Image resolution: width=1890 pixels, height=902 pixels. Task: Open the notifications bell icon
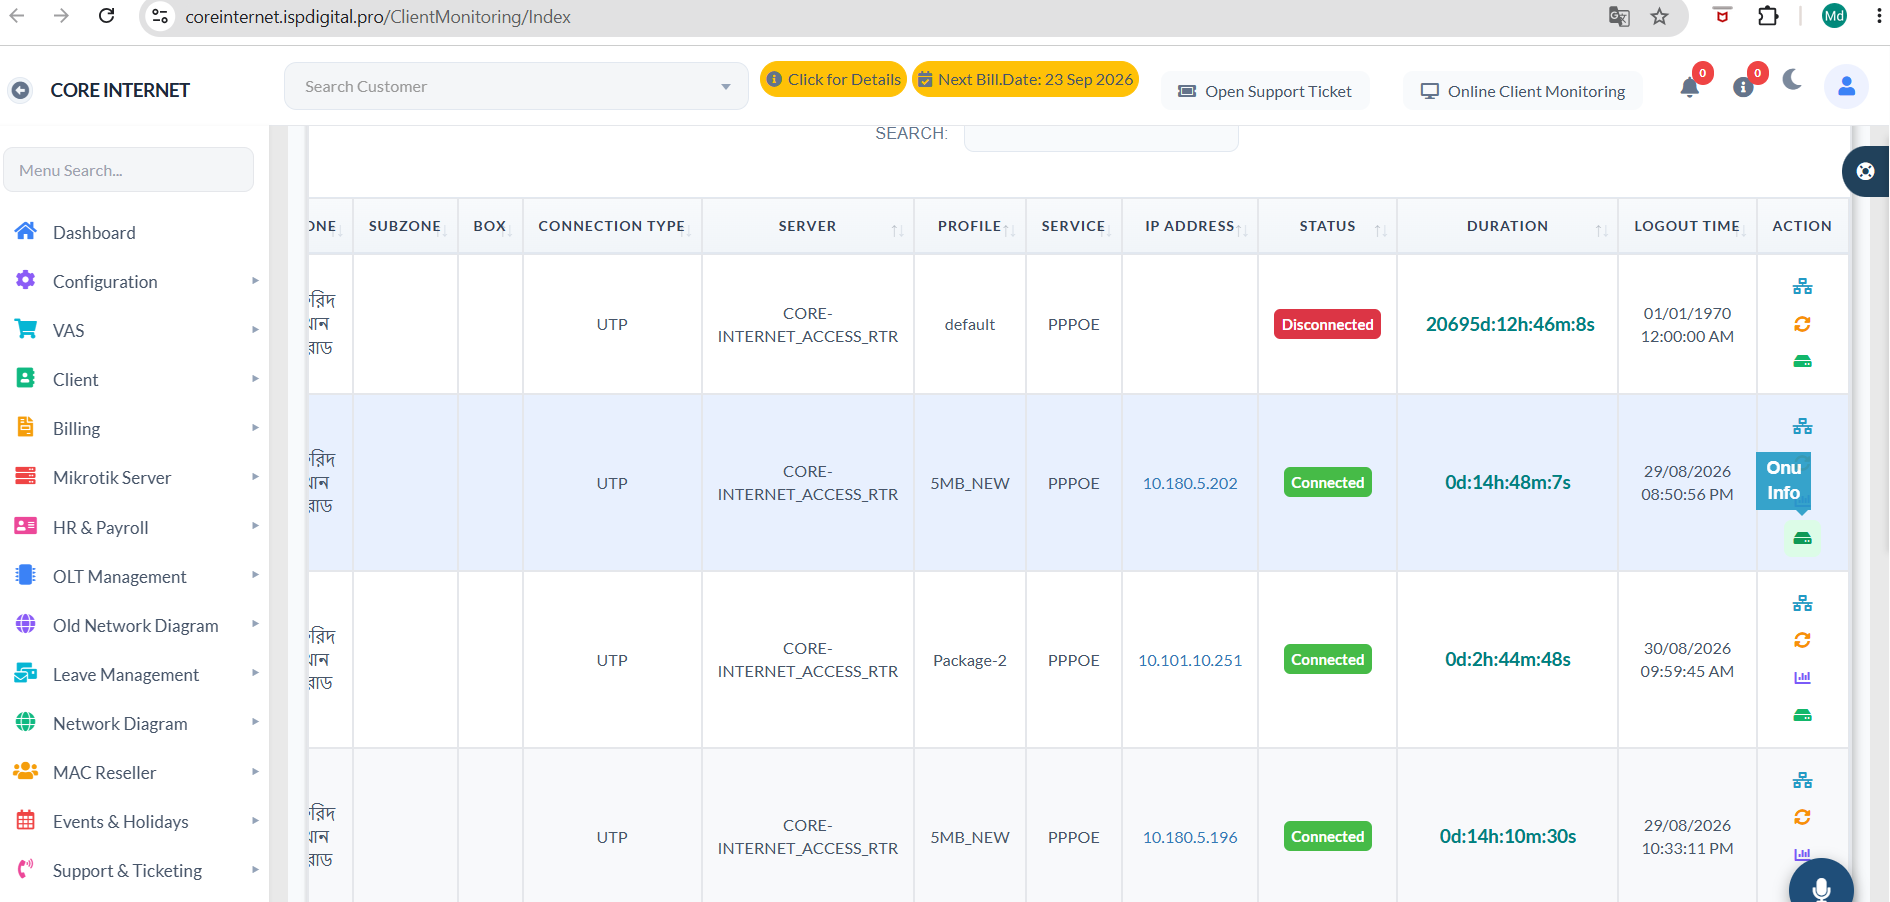coord(1690,87)
